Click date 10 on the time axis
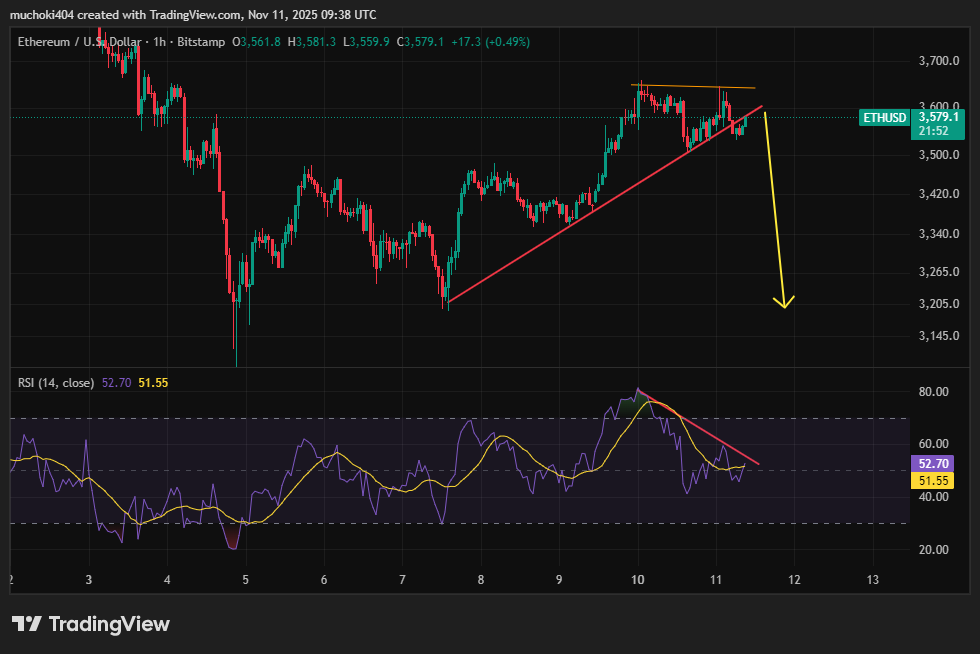The height and width of the screenshot is (654, 980). [x=638, y=580]
